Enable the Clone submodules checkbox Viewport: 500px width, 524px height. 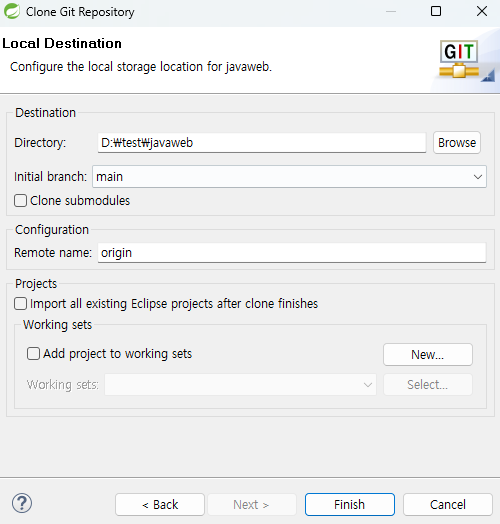pyautogui.click(x=20, y=201)
